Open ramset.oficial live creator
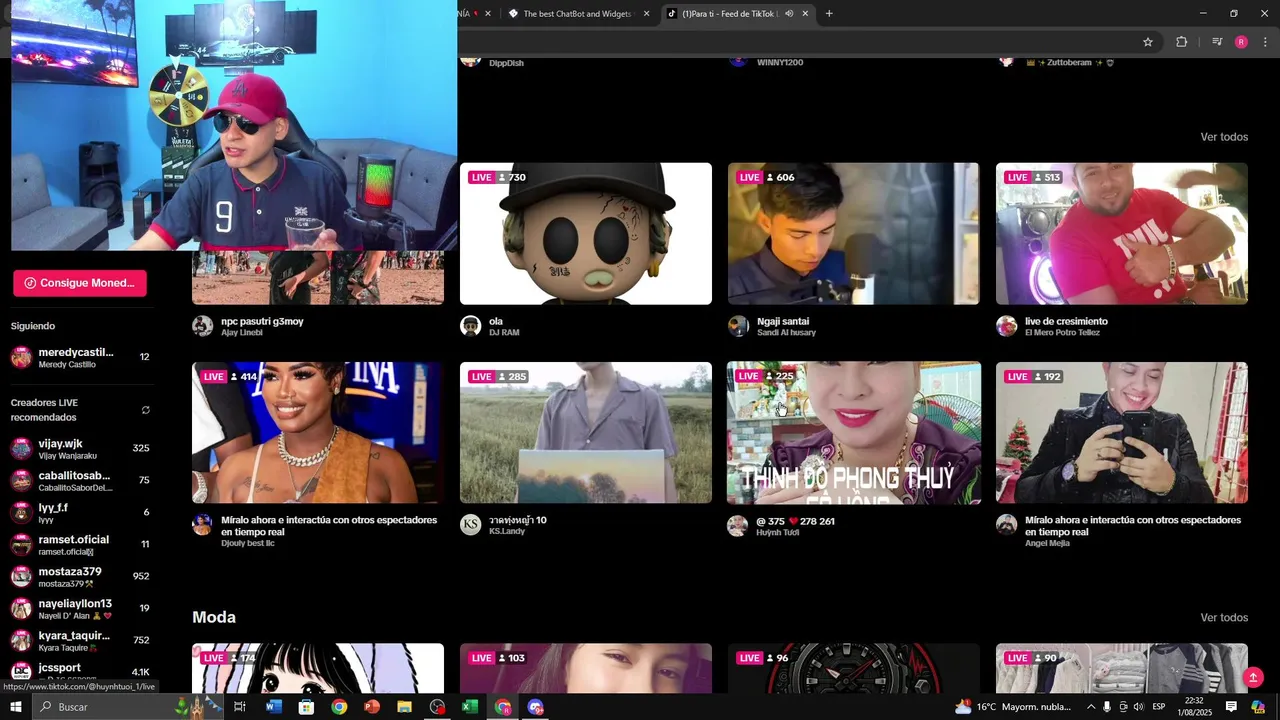 pyautogui.click(x=80, y=545)
